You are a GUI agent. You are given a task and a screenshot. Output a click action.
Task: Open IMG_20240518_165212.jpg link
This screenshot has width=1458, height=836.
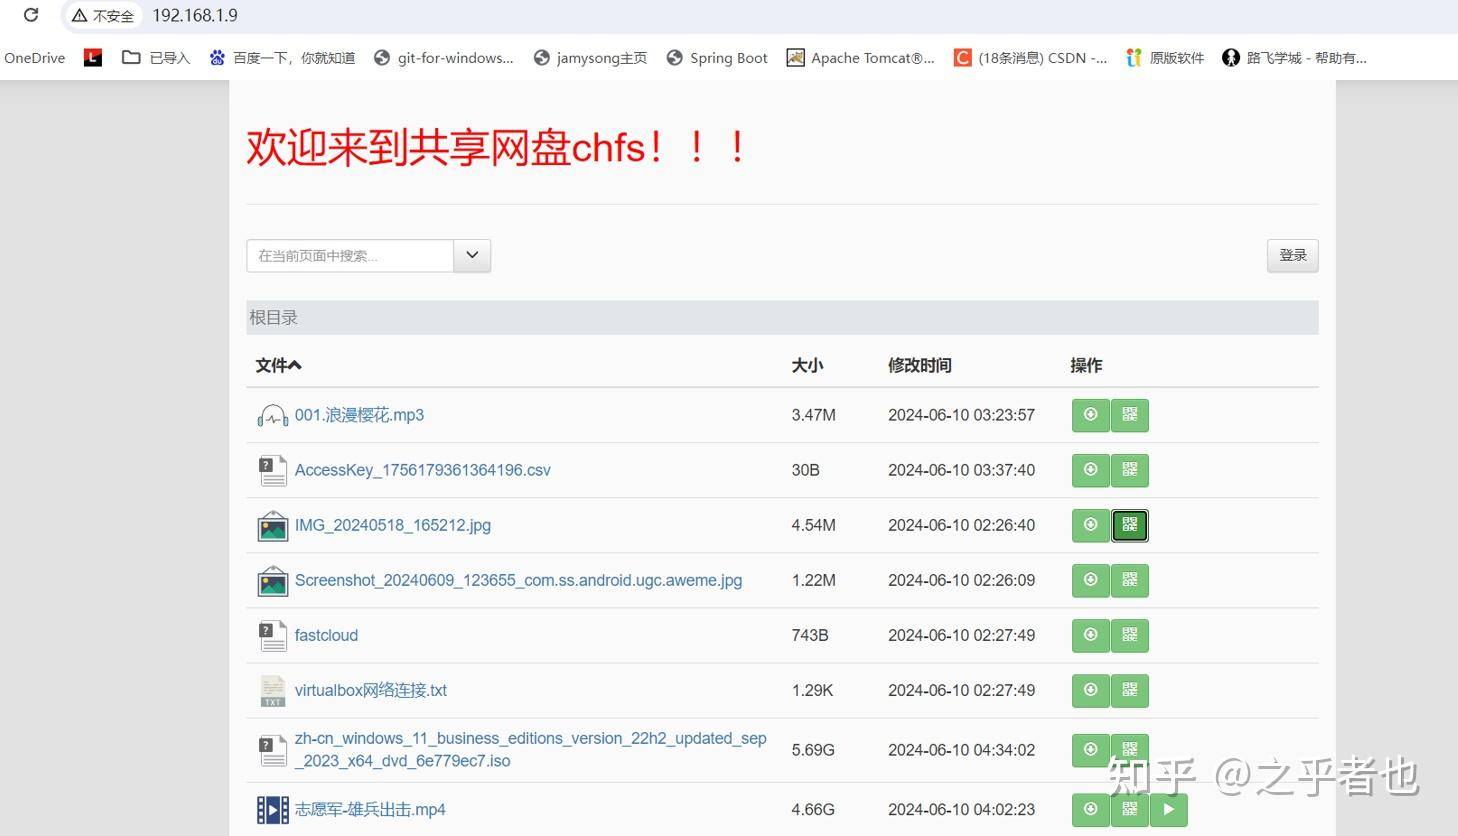393,525
